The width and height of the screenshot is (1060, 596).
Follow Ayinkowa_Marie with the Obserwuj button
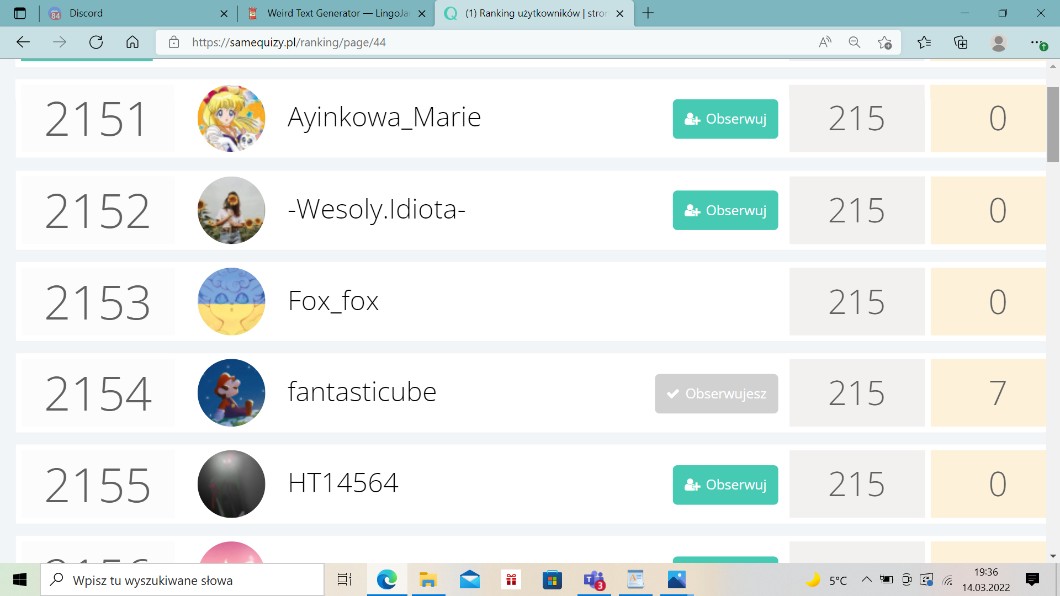coord(725,119)
